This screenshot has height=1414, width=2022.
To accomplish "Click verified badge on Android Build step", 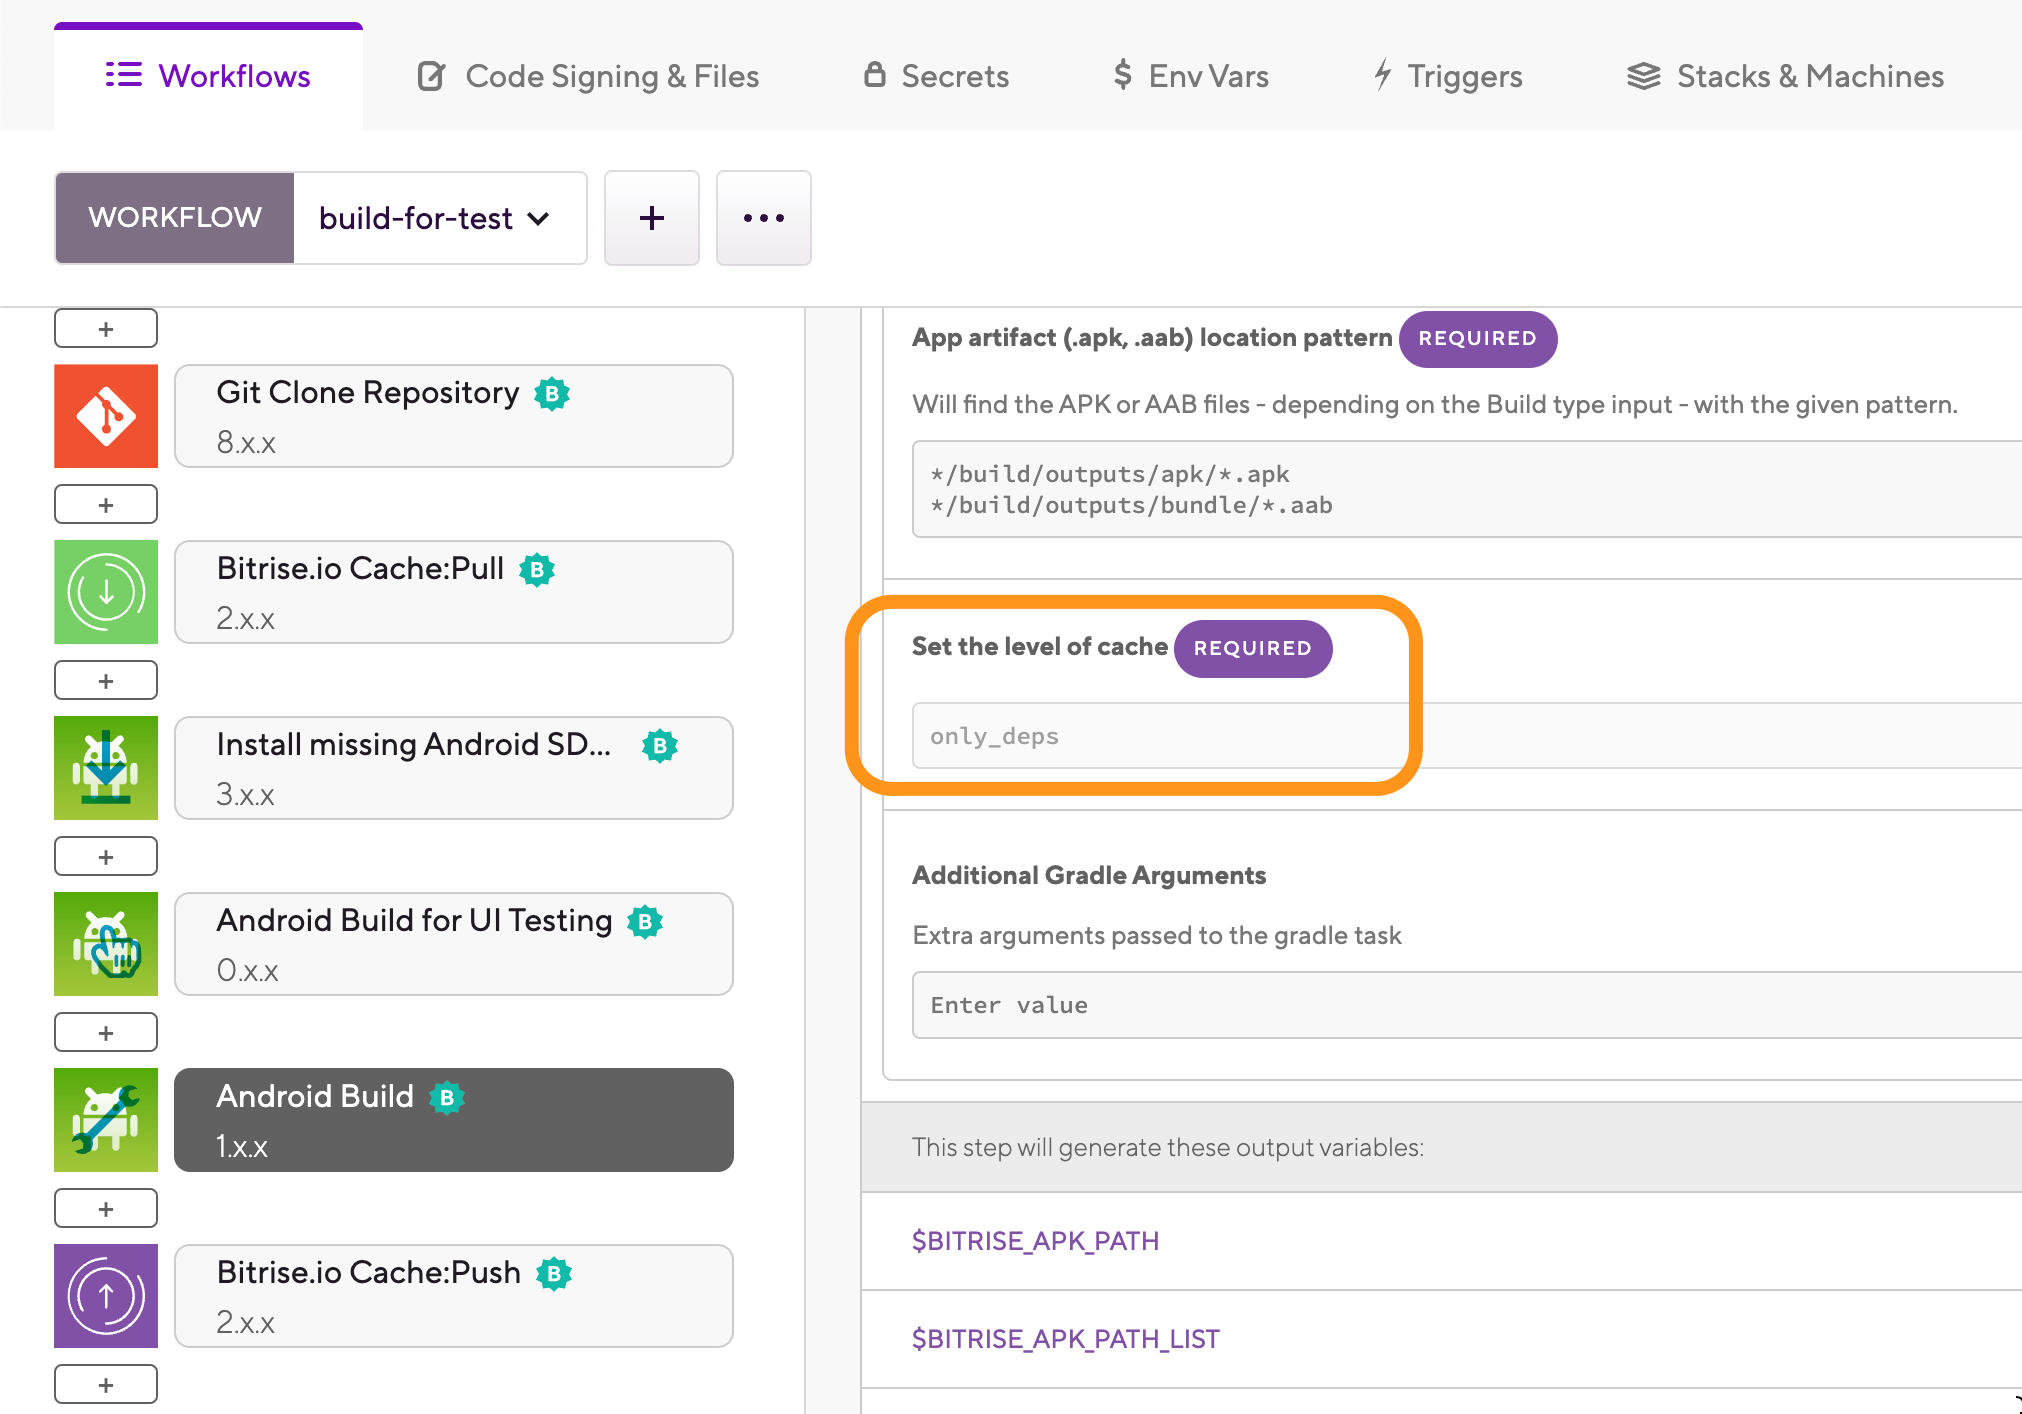I will [447, 1098].
